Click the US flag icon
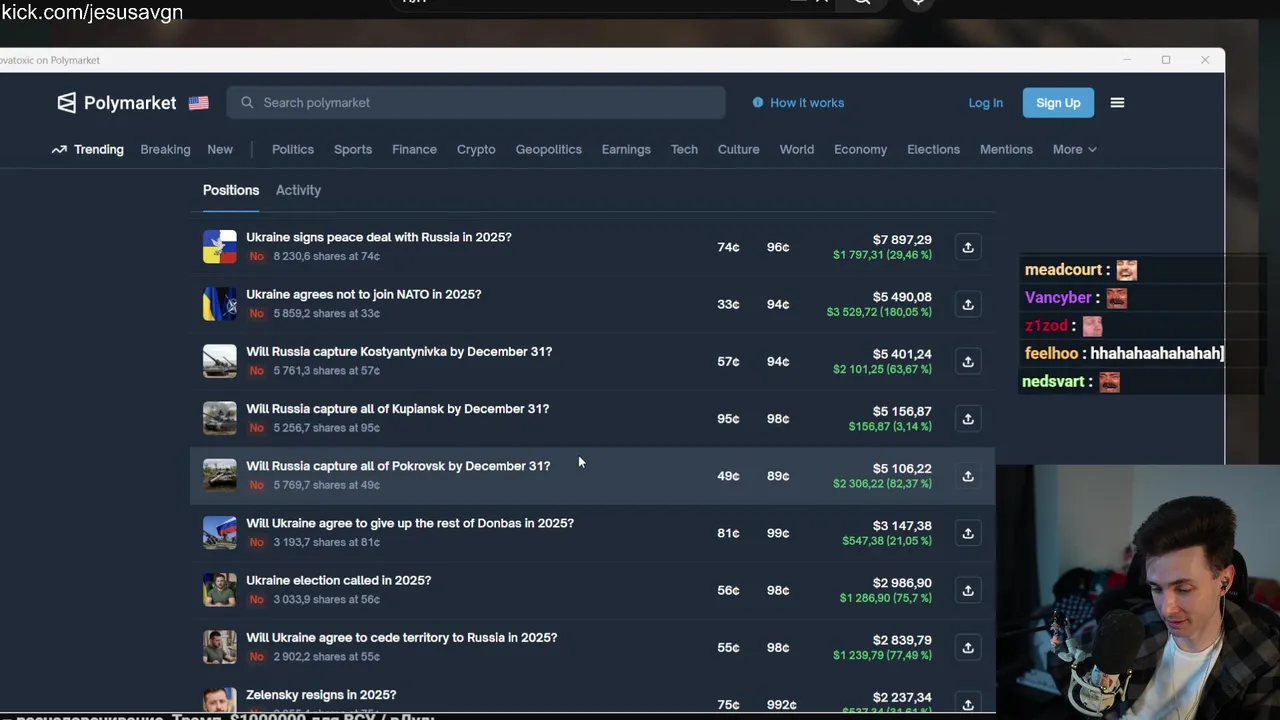The height and width of the screenshot is (720, 1280). point(198,103)
